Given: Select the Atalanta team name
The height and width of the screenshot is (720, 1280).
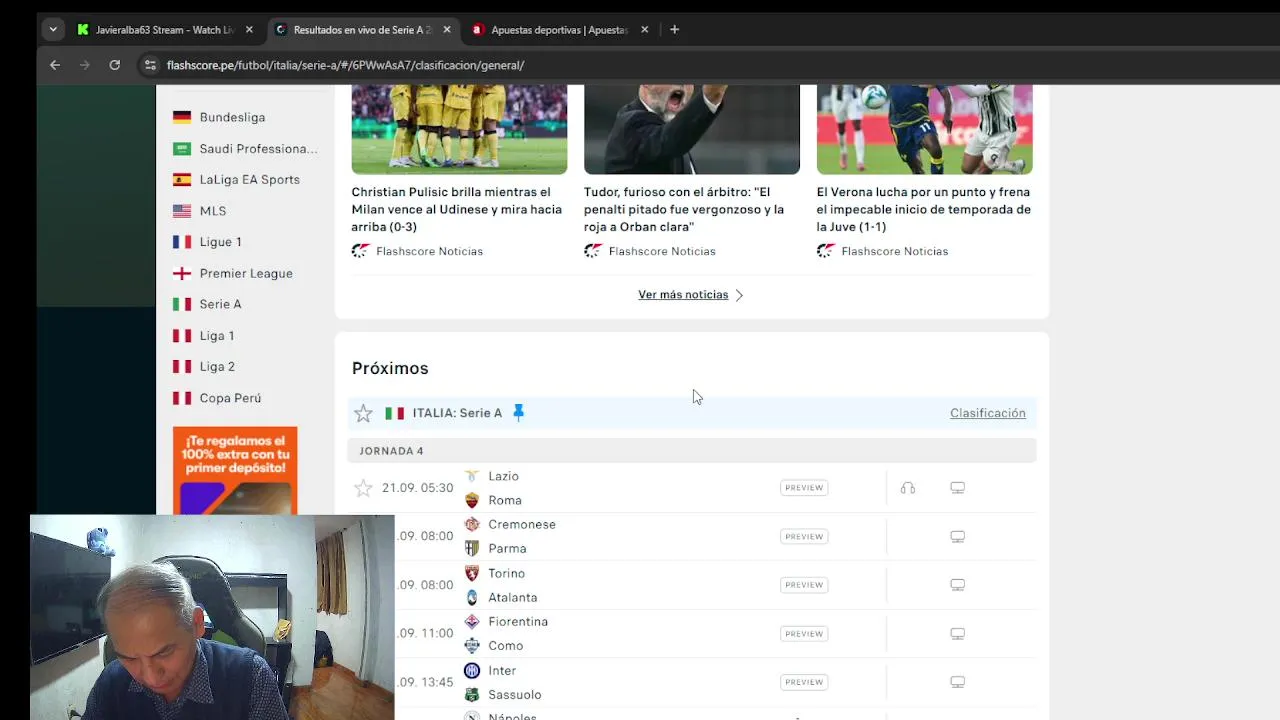Looking at the screenshot, I should 513,597.
